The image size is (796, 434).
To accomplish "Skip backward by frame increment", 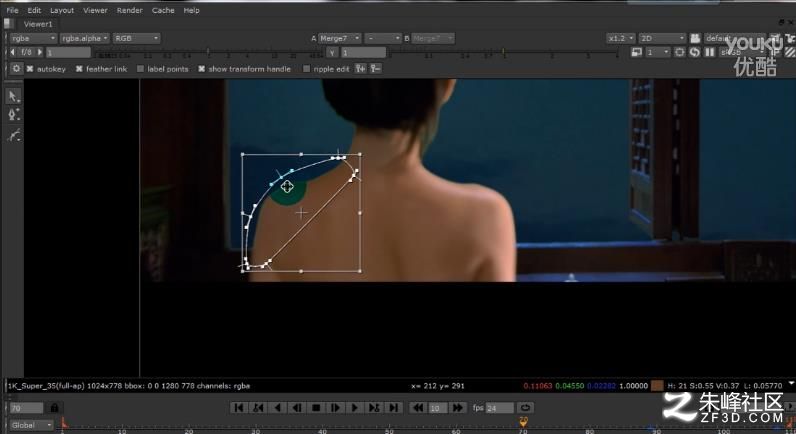I will (418, 408).
